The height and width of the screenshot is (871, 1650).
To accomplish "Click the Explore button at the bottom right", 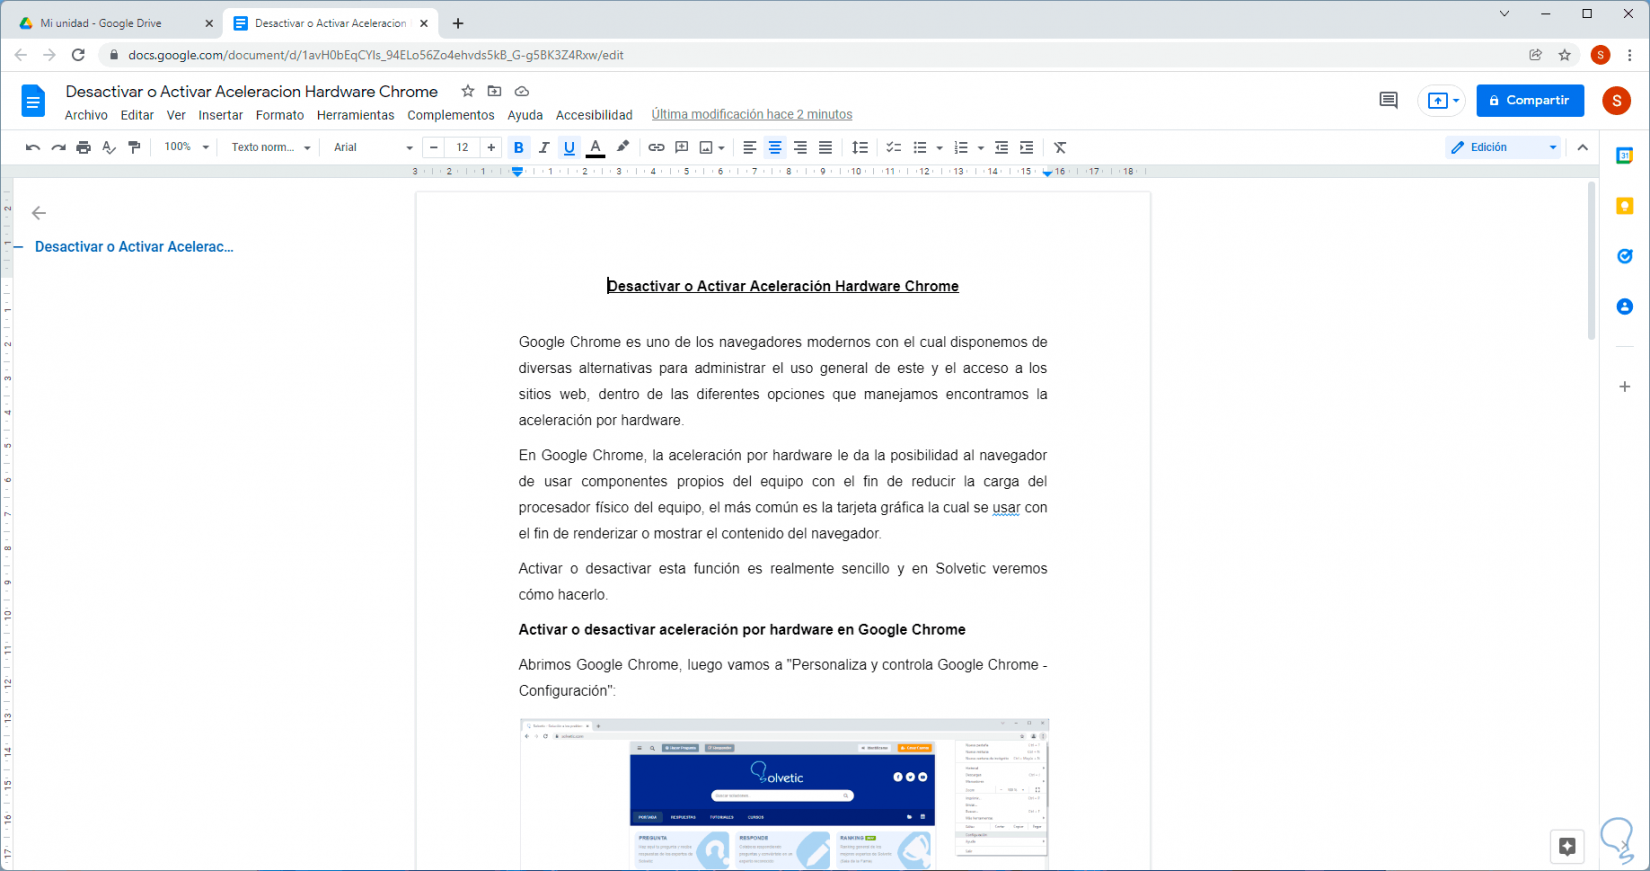I will coord(1567,847).
